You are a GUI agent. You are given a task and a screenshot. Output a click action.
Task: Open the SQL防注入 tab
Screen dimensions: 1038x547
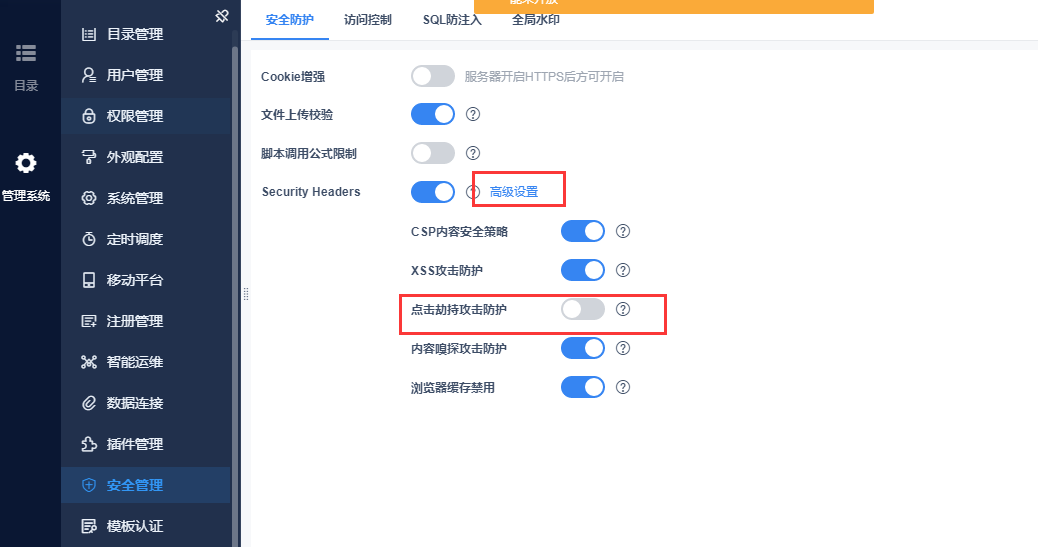pos(452,20)
